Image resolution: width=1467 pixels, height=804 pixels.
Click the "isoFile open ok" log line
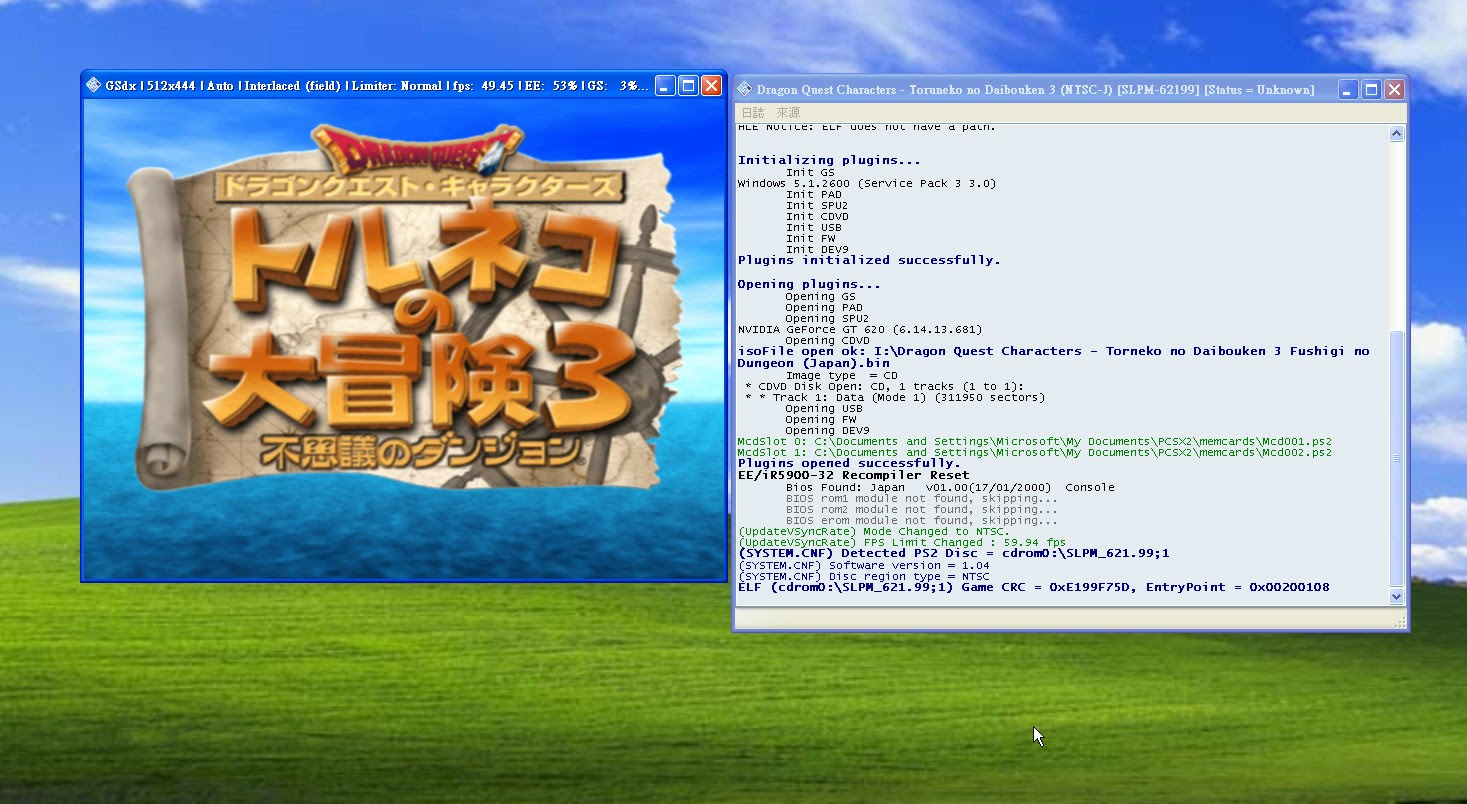coord(1053,357)
